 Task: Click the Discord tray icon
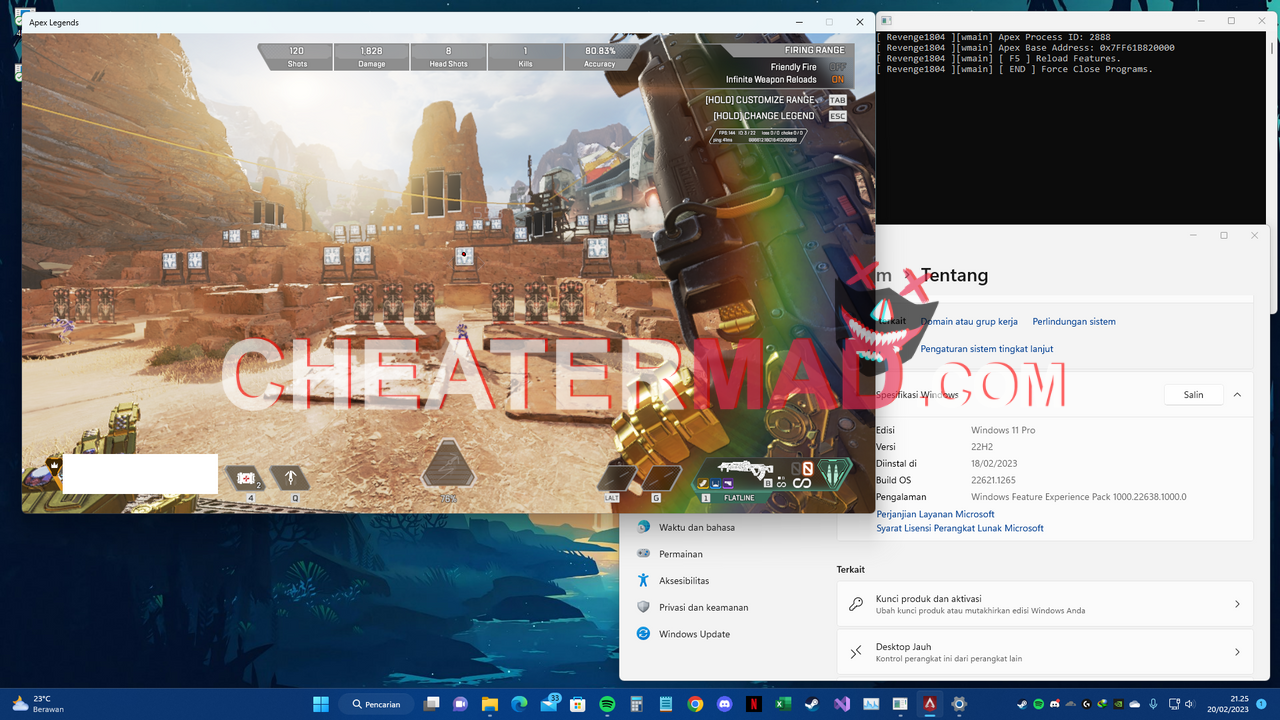click(x=1054, y=704)
